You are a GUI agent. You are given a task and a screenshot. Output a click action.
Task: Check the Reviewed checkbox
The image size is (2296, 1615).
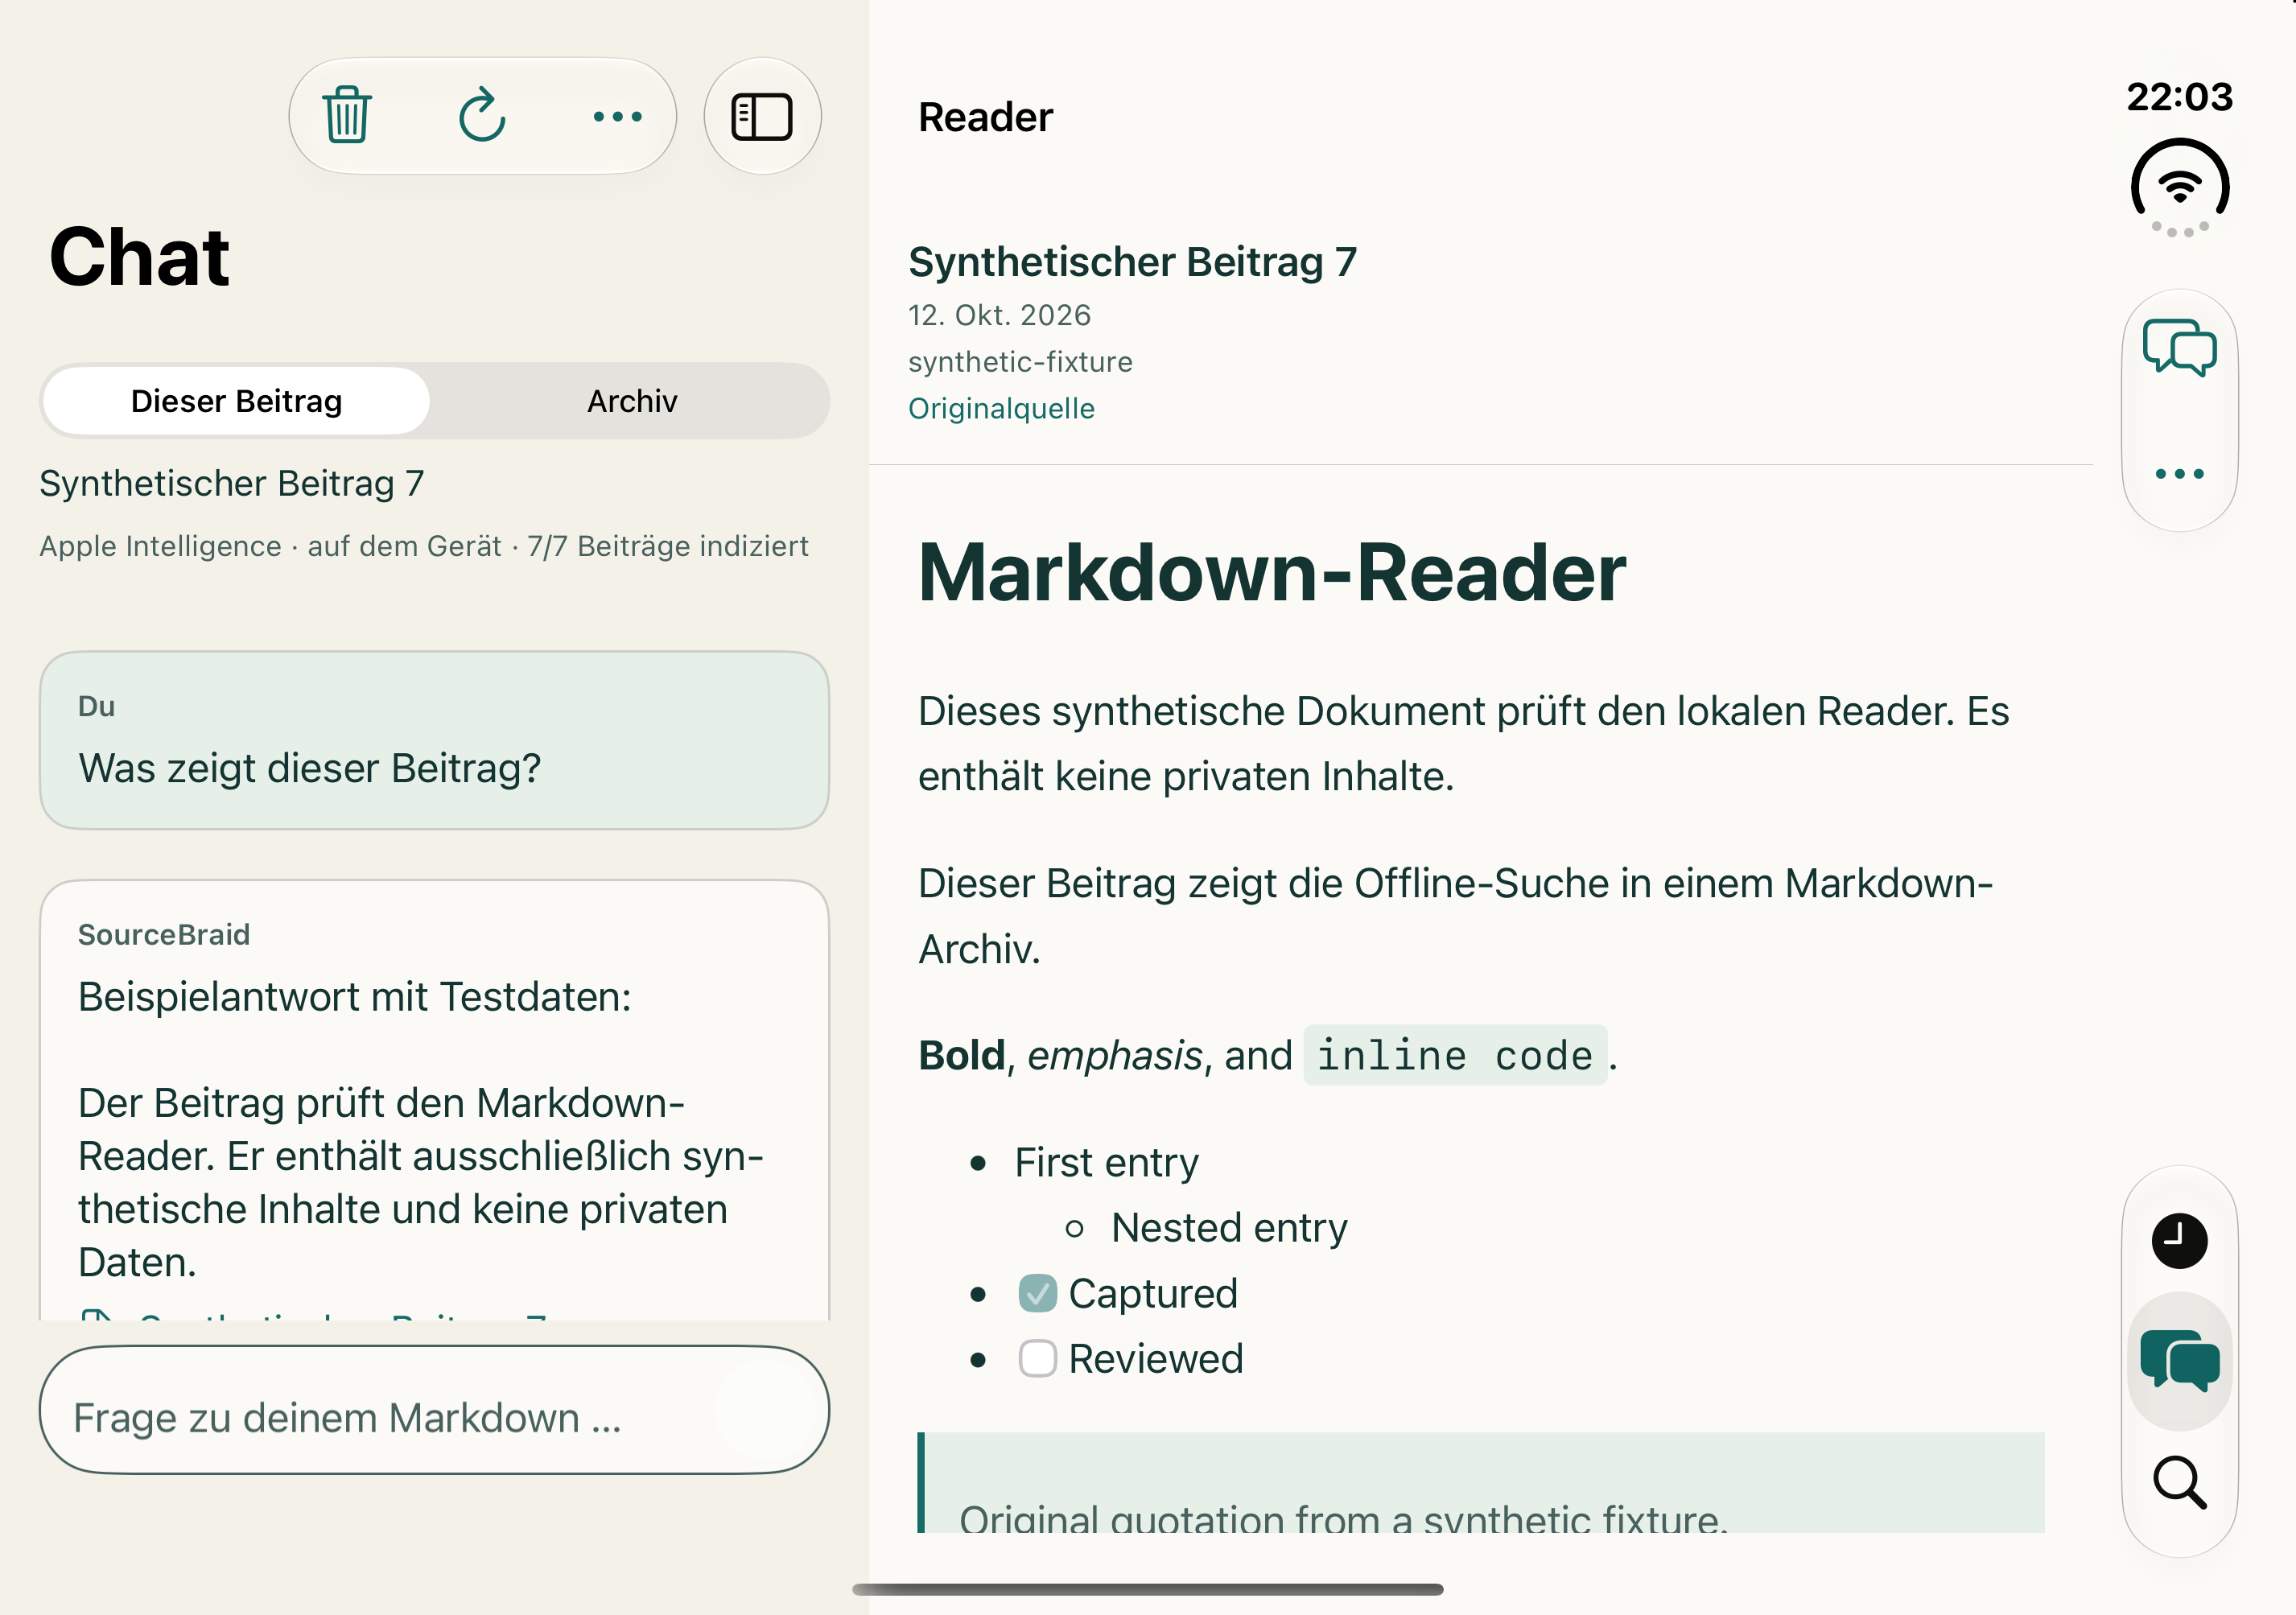click(1037, 1359)
